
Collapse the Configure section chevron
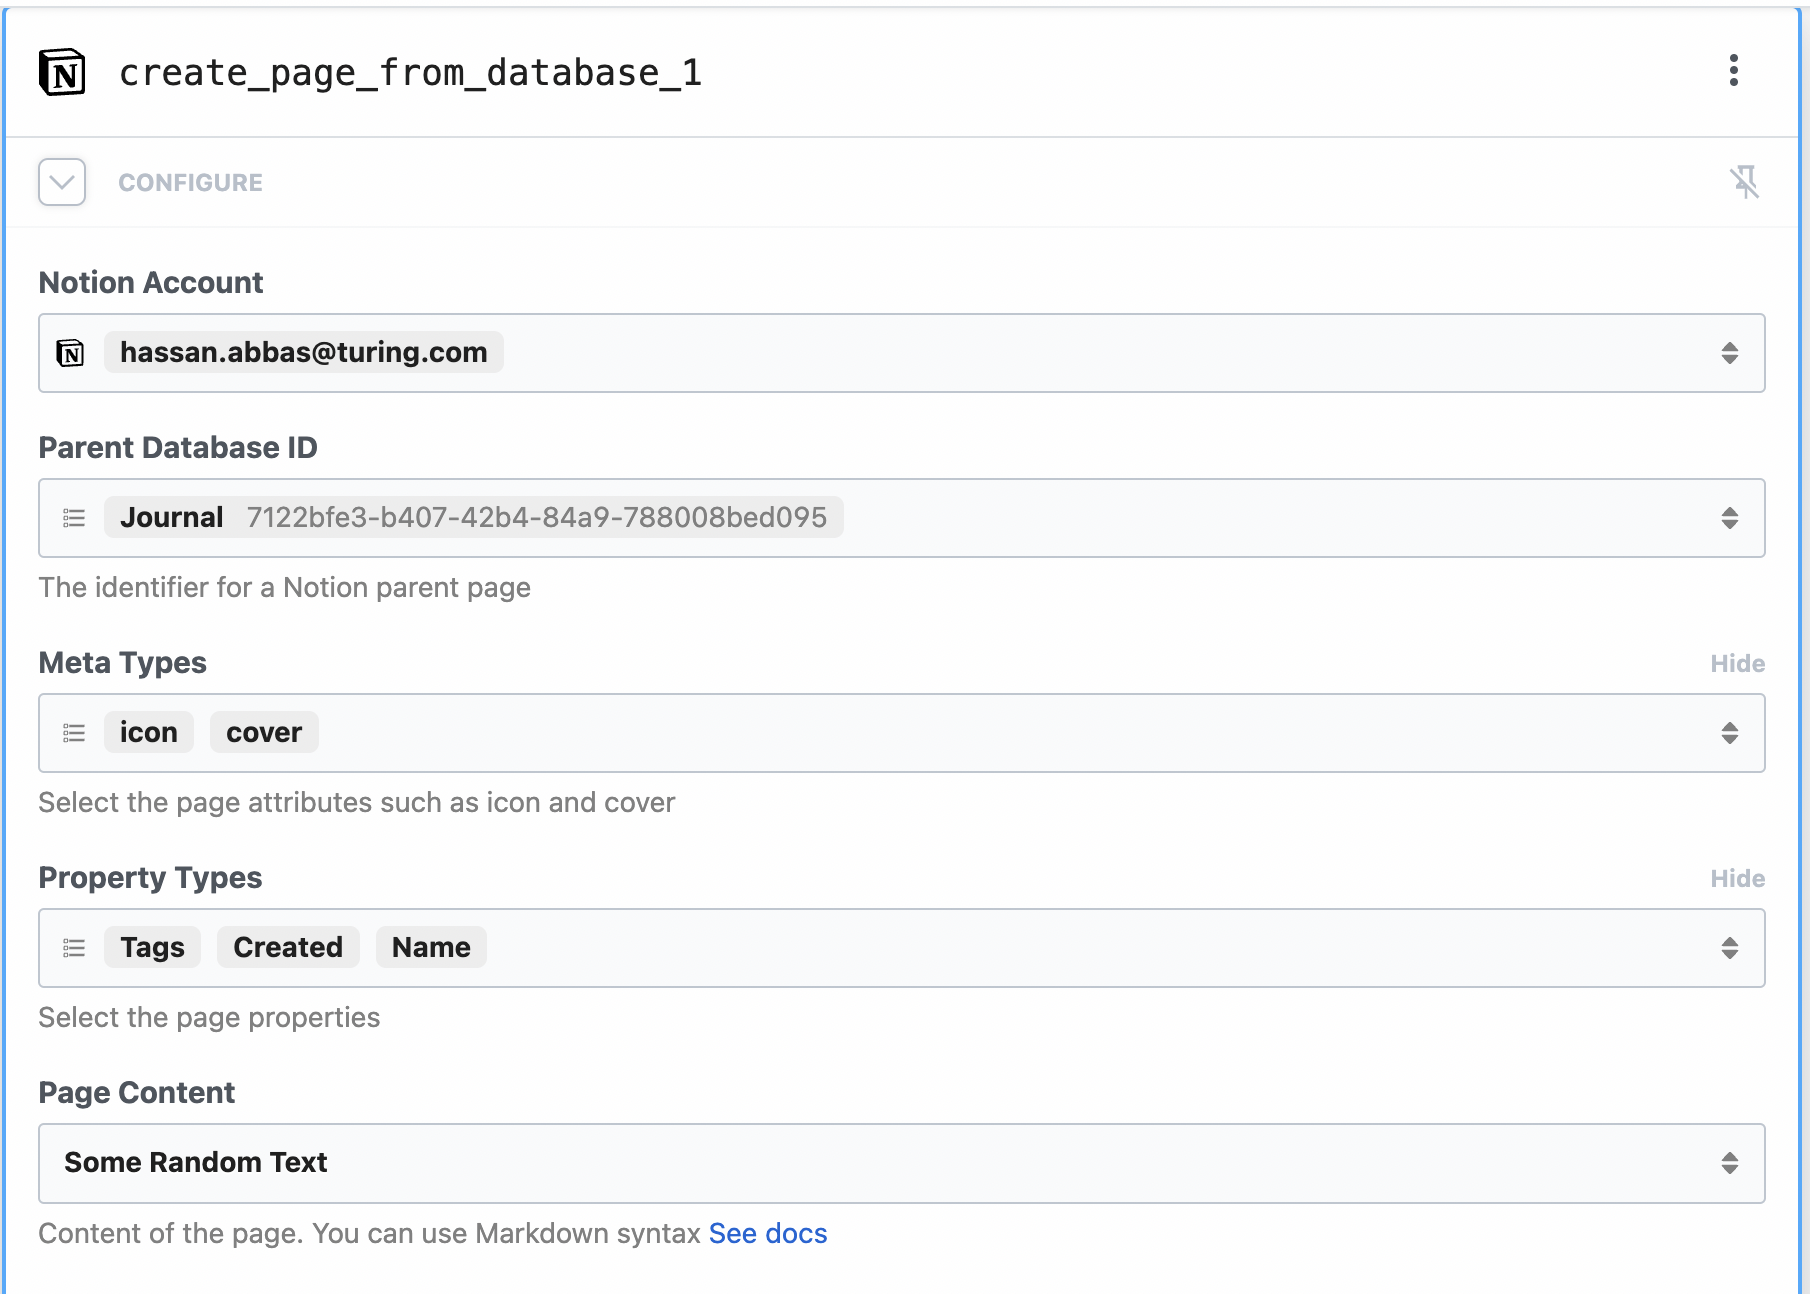[62, 182]
